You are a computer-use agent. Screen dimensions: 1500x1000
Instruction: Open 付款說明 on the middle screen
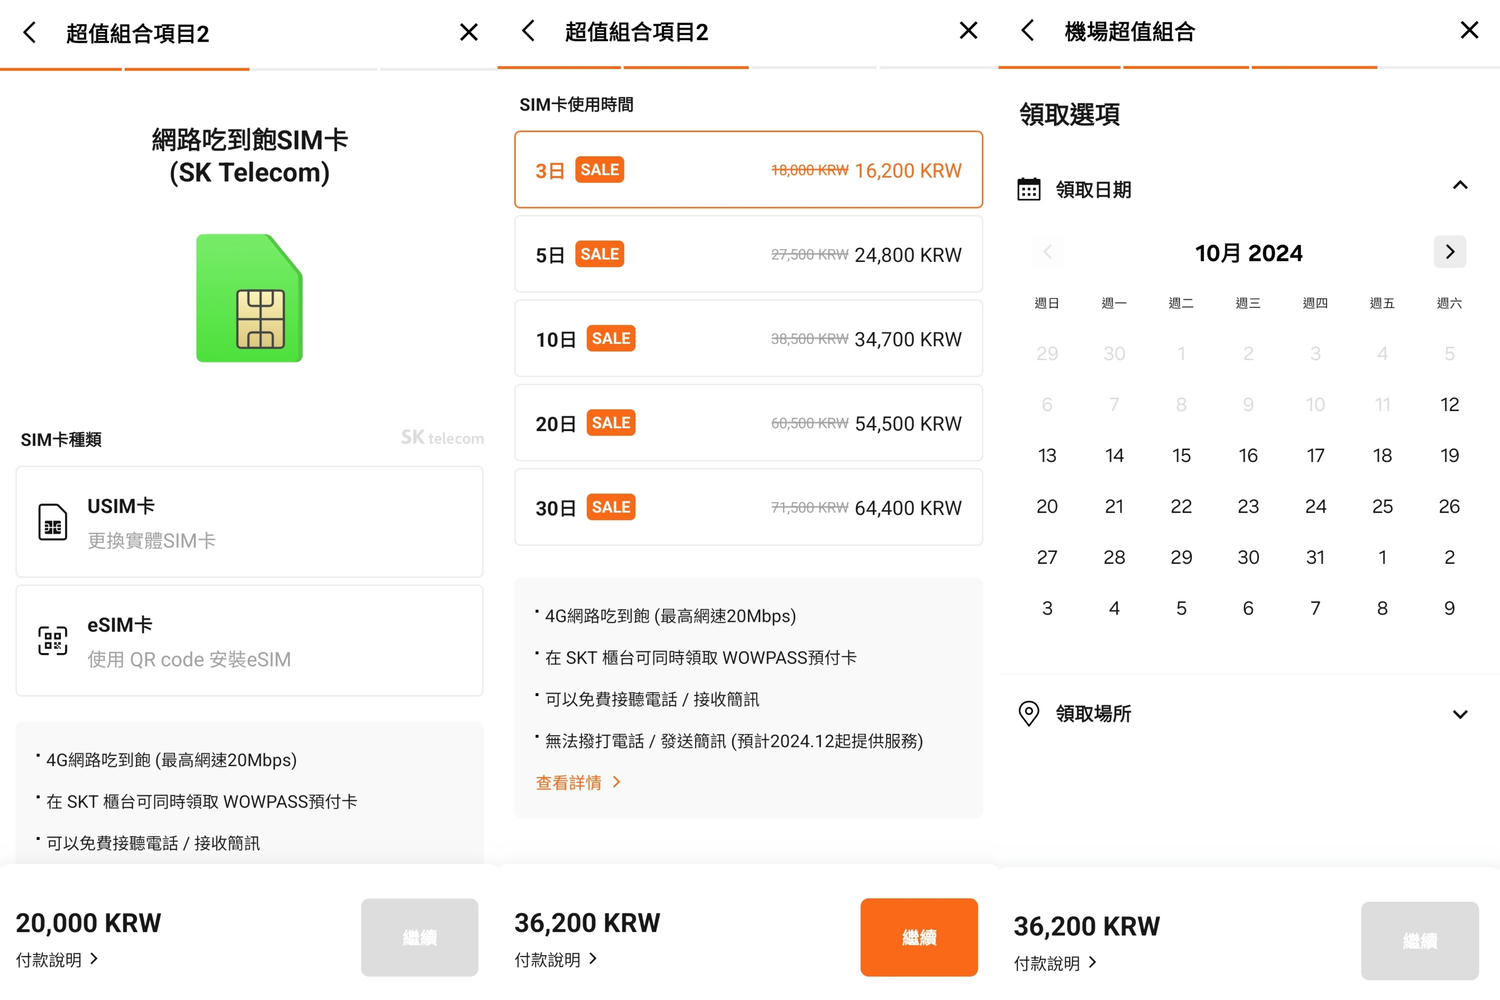tap(556, 959)
